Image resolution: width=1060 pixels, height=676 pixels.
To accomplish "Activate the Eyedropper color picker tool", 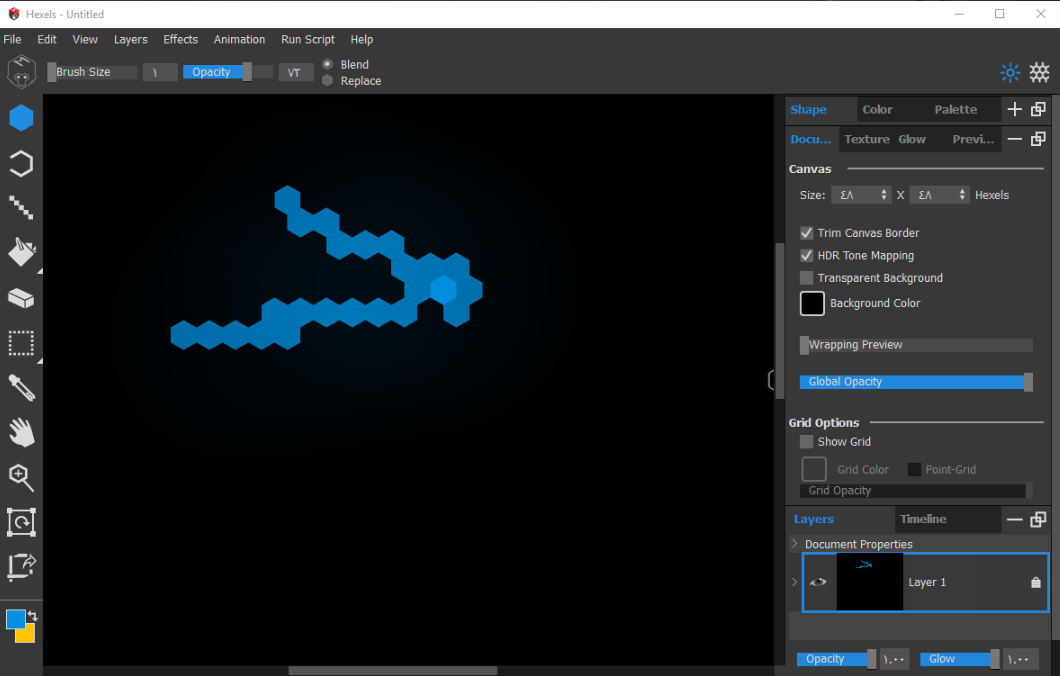I will [21, 388].
